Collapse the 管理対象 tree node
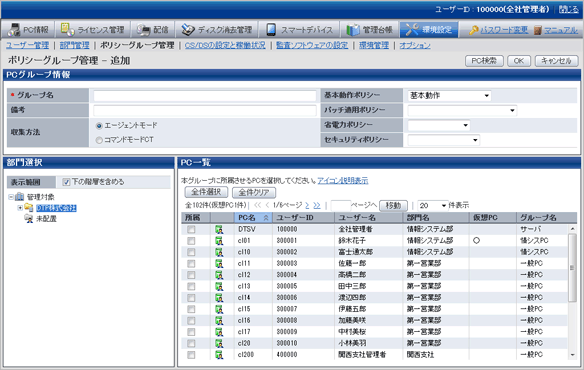The height and width of the screenshot is (370, 584). (x=11, y=197)
